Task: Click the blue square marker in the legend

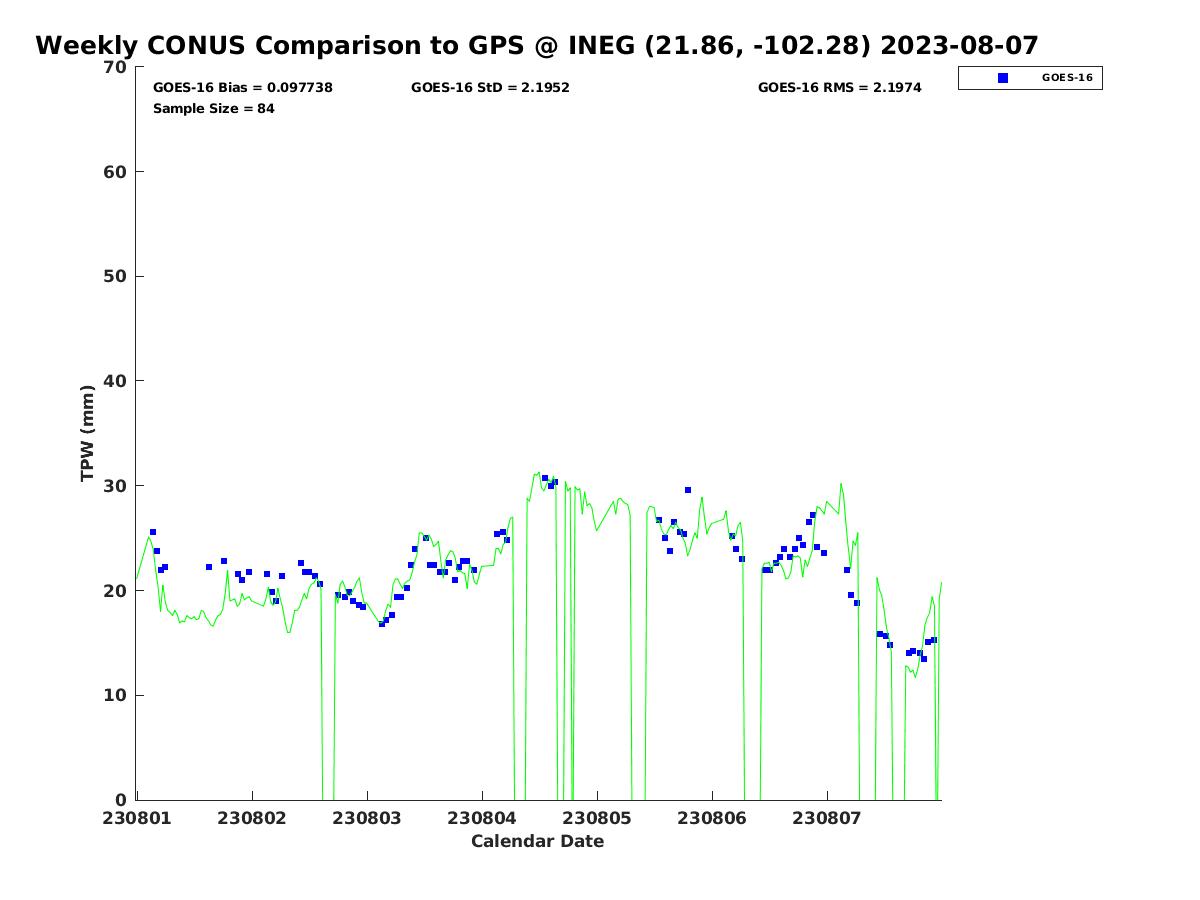Action: (x=1003, y=78)
